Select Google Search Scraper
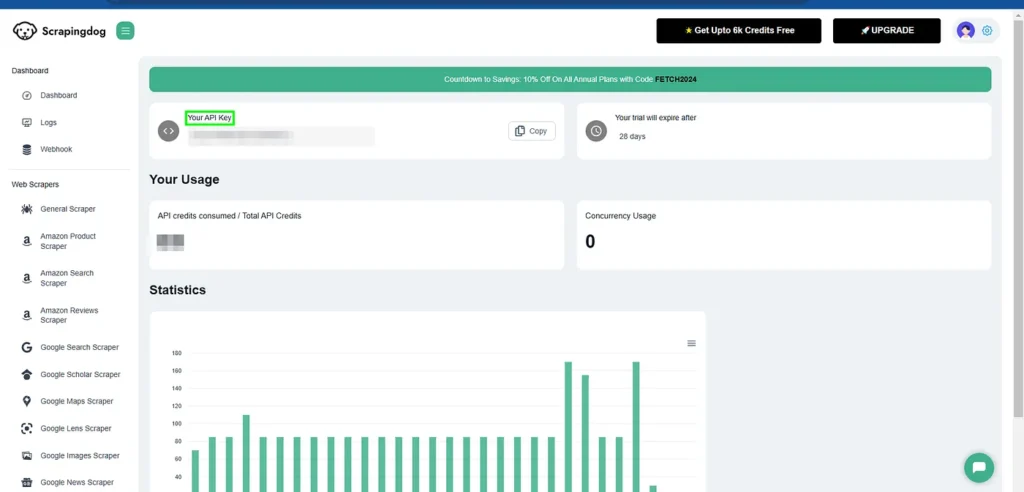Viewport: 1024px width, 492px height. 78,347
